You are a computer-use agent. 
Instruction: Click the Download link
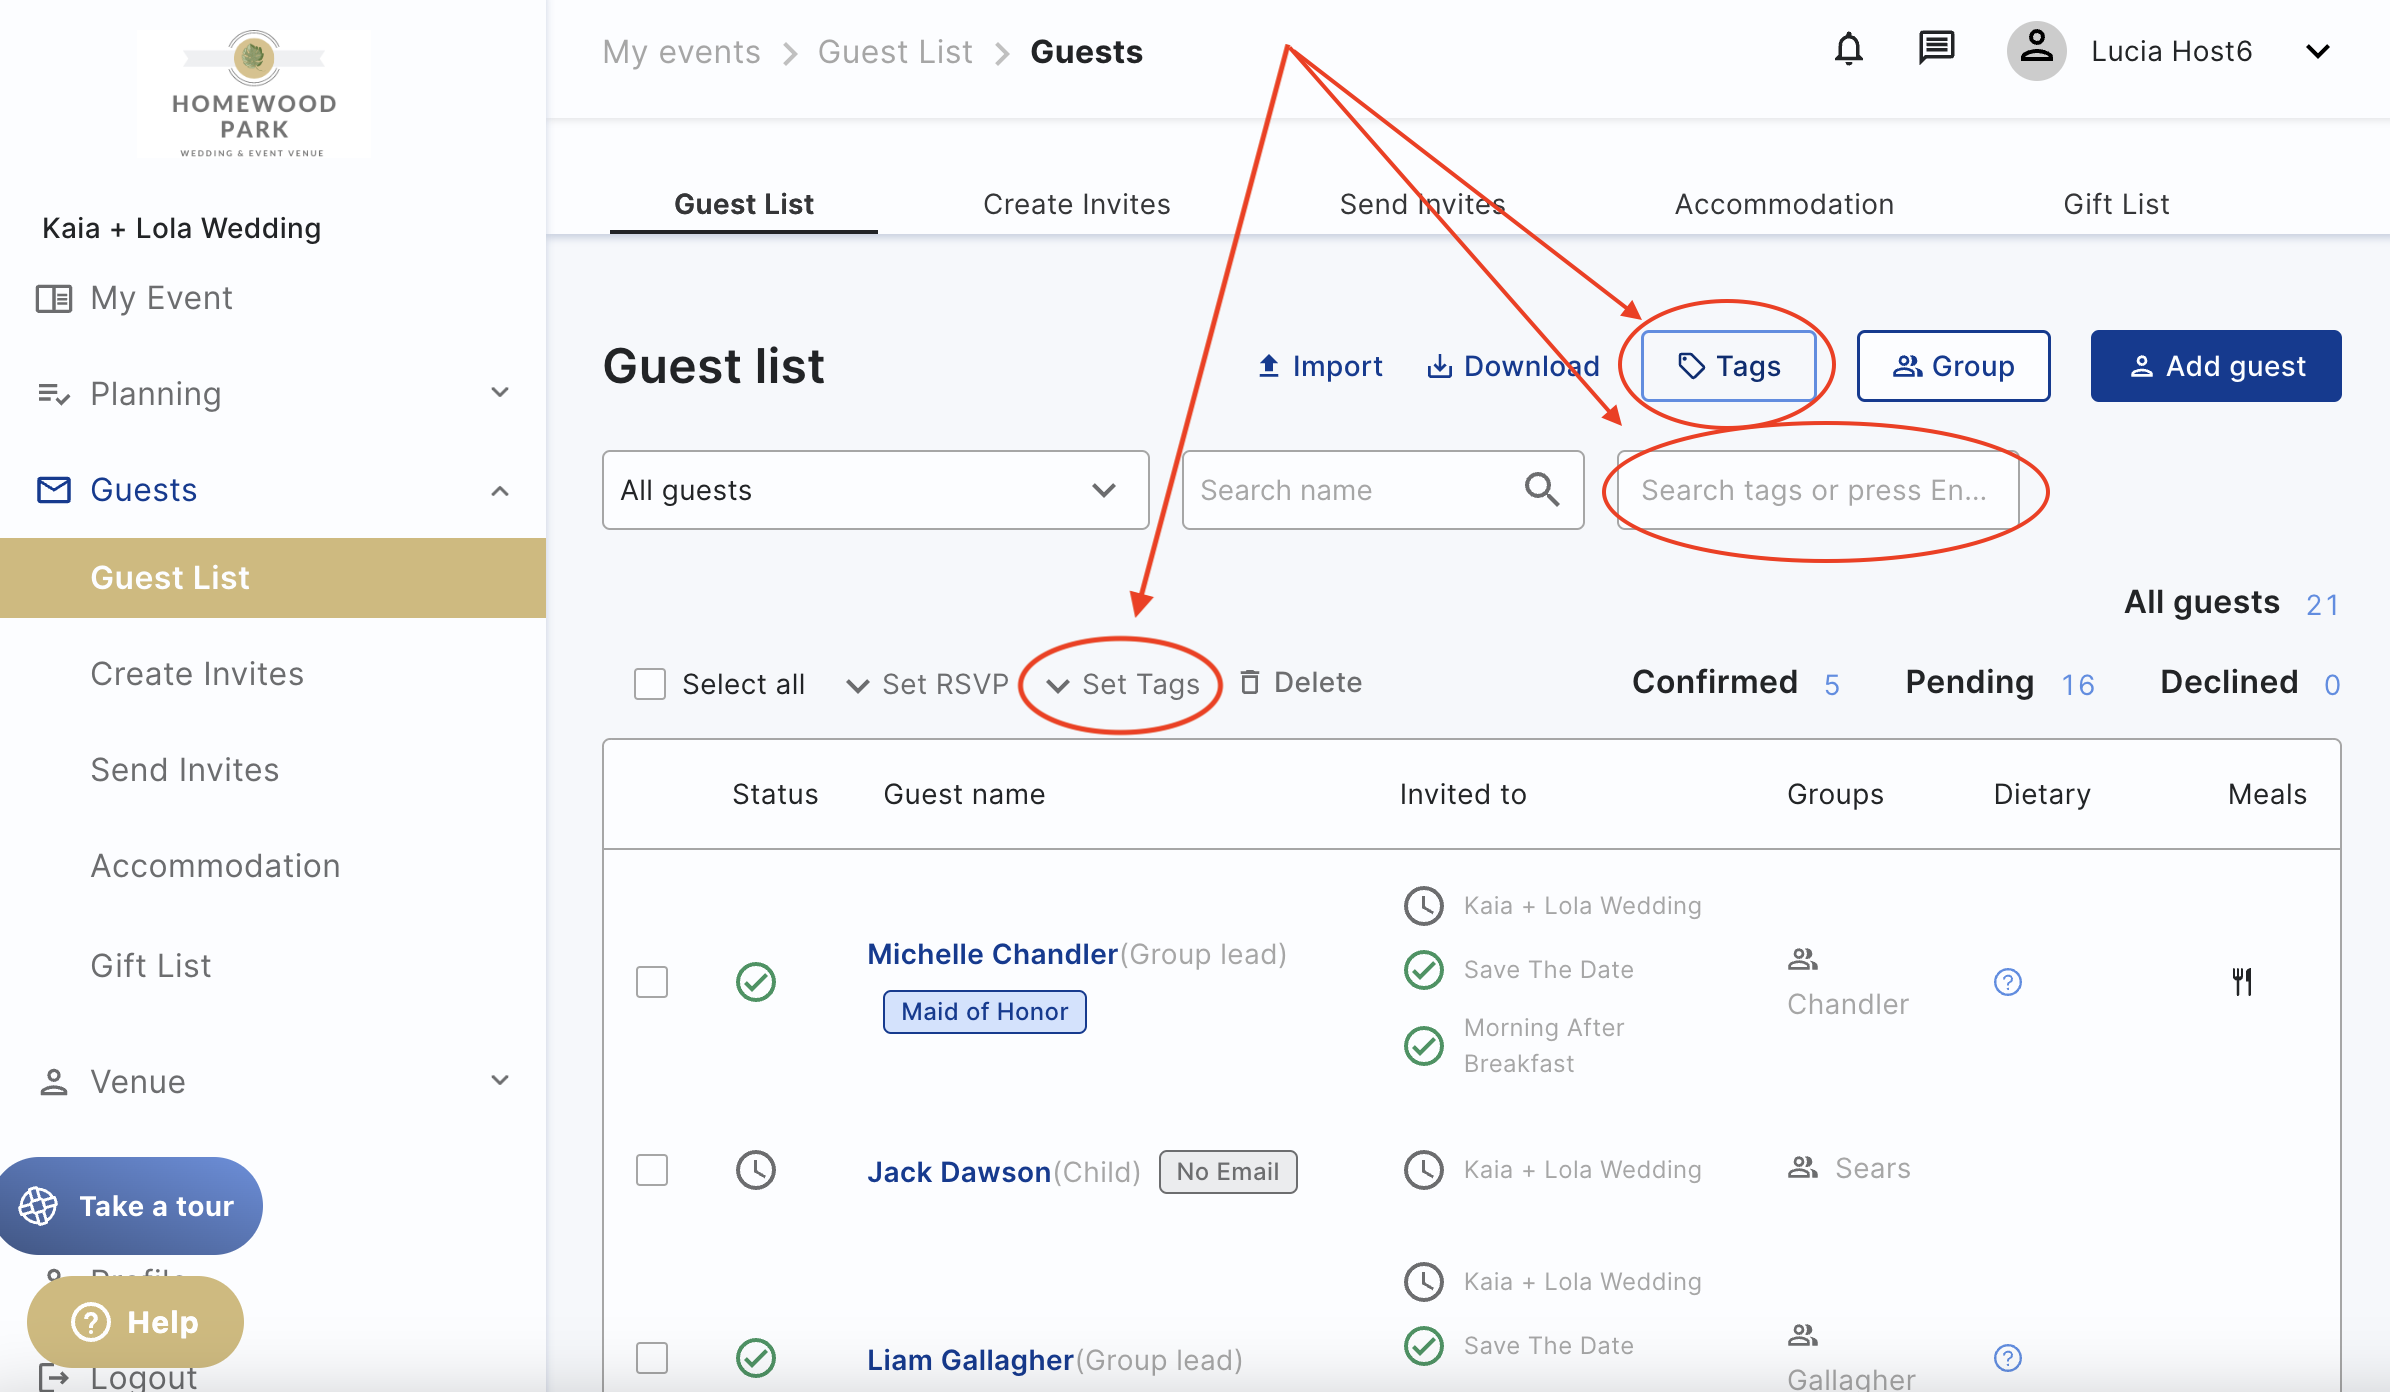click(1513, 366)
